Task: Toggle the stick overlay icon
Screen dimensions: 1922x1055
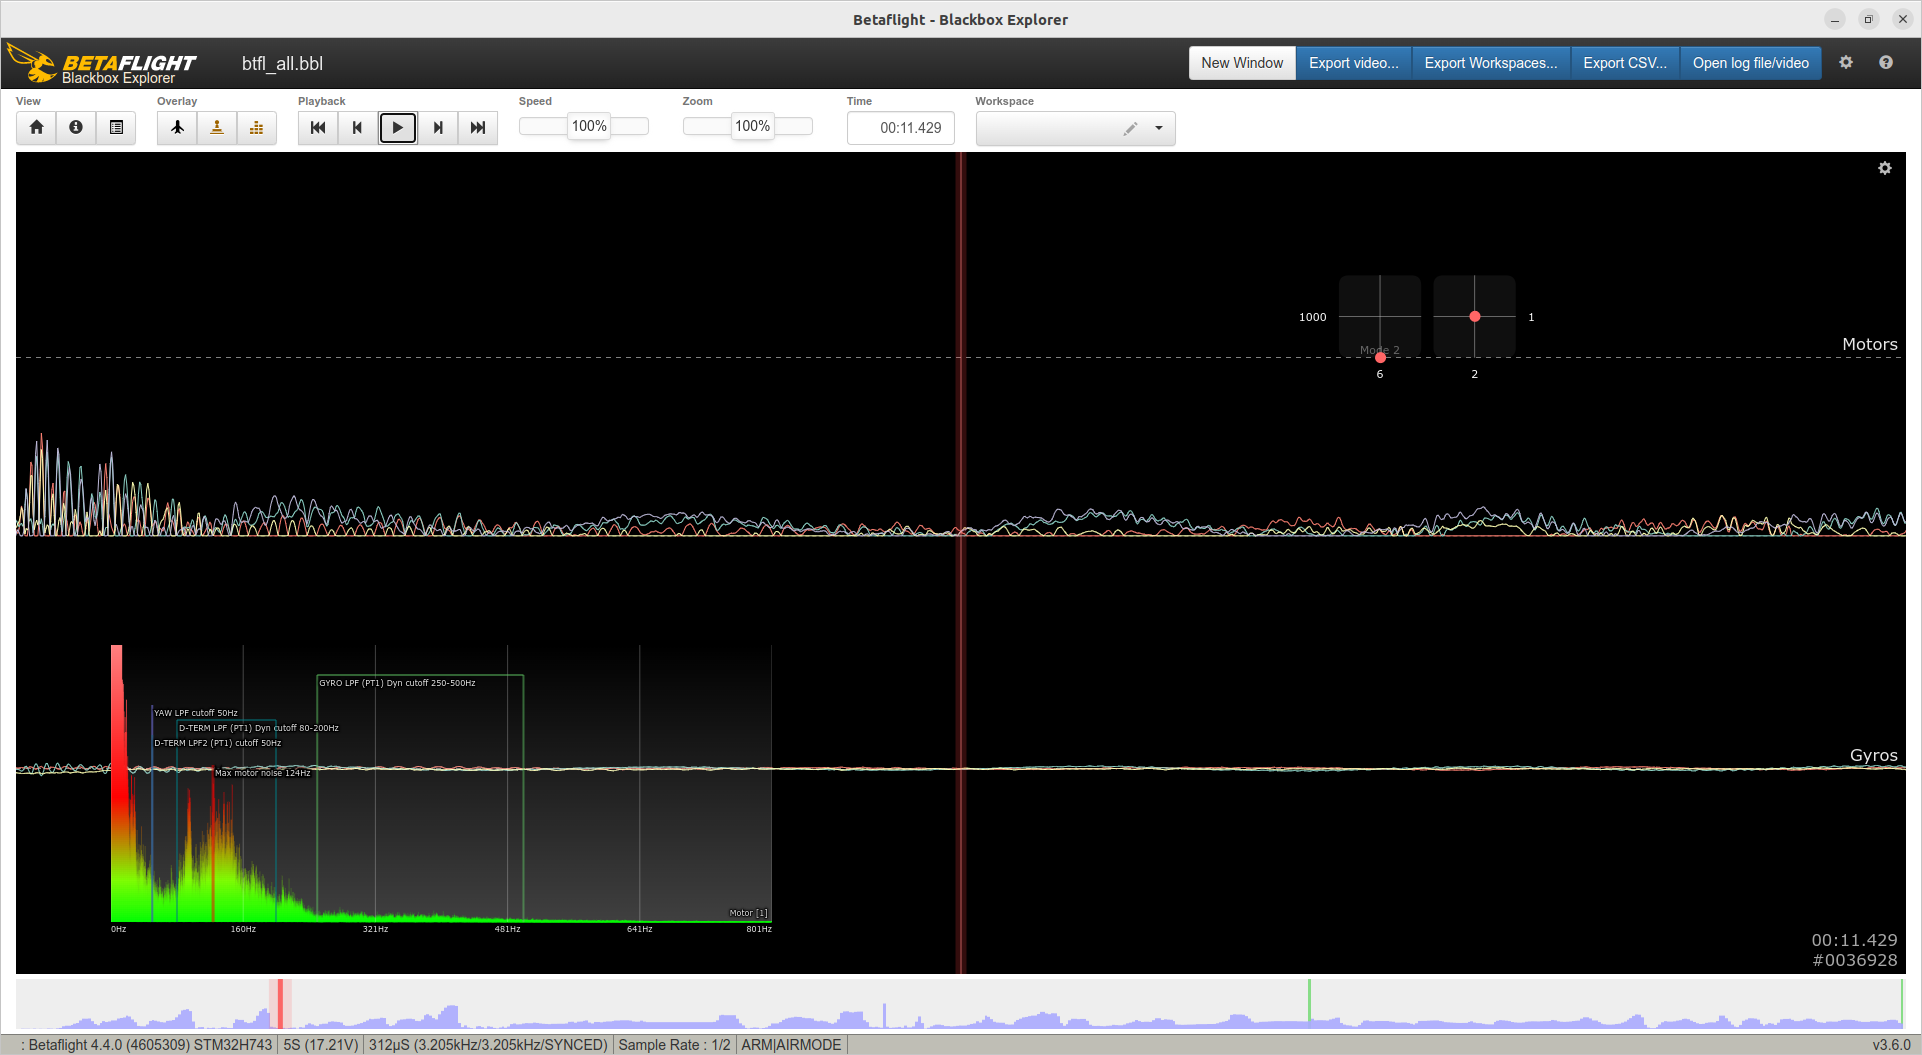Action: (x=217, y=127)
